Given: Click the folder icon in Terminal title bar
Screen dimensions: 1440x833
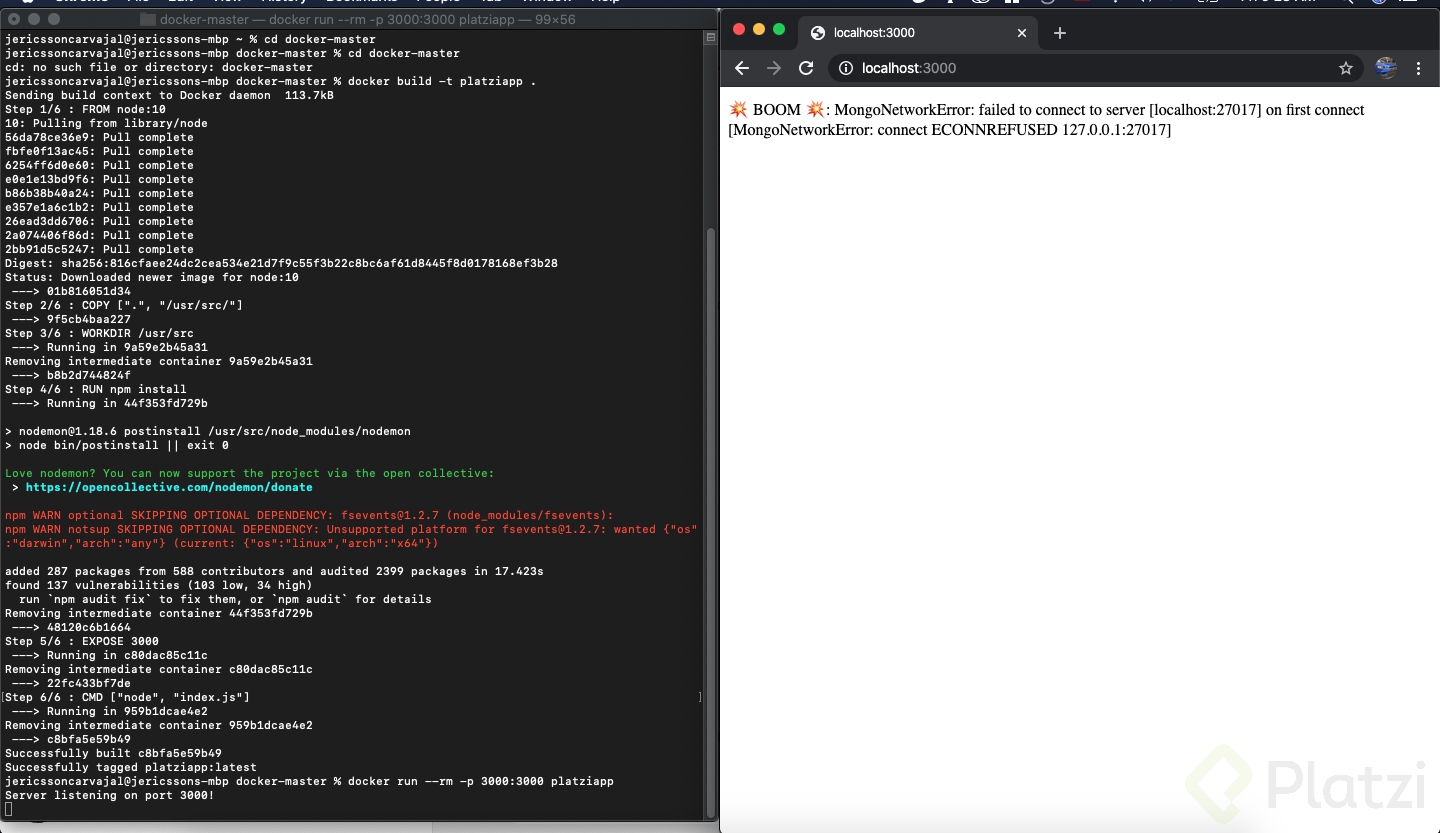Looking at the screenshot, I should tap(147, 19).
